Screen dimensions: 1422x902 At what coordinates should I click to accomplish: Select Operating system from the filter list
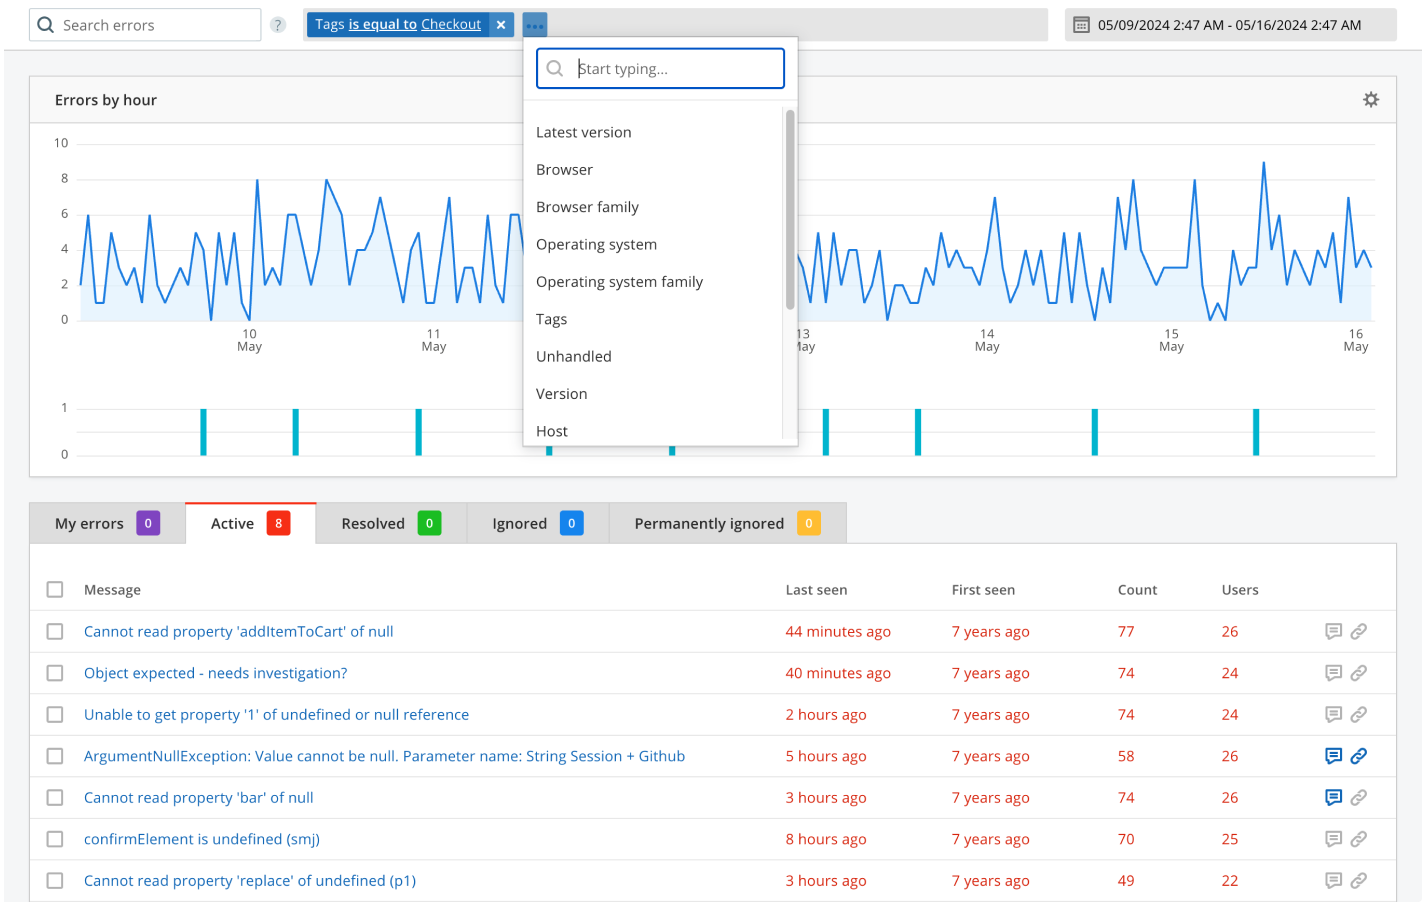(x=596, y=244)
